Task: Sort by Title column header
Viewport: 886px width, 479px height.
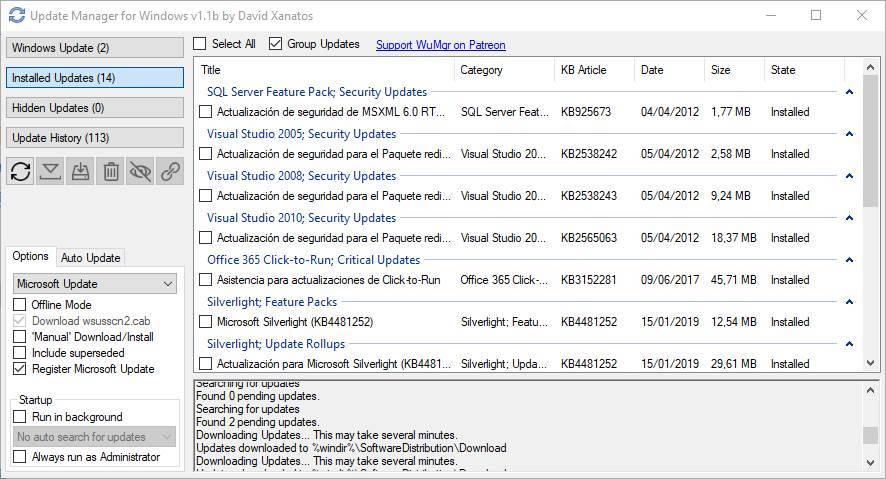Action: [324, 69]
